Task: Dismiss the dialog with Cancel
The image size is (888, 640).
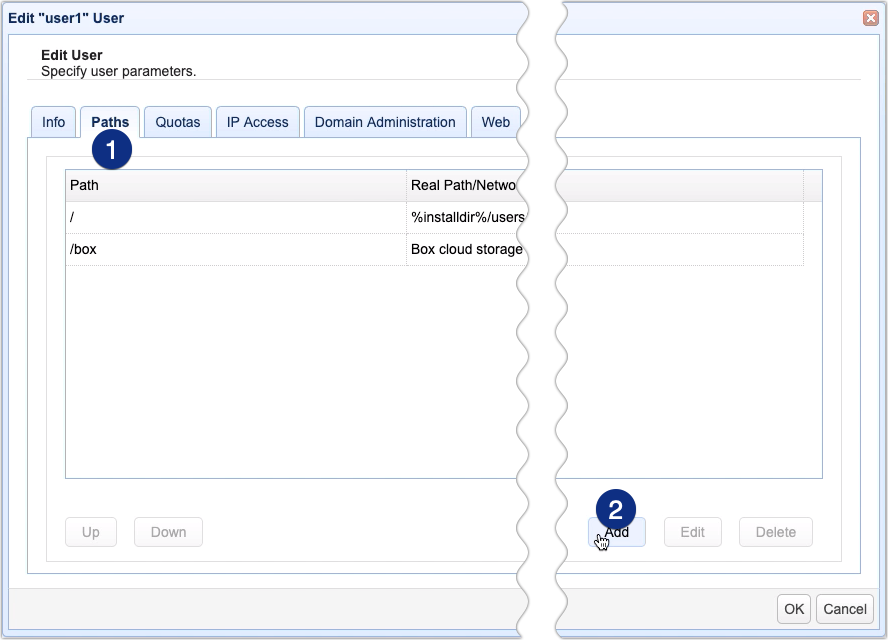Action: tap(844, 608)
